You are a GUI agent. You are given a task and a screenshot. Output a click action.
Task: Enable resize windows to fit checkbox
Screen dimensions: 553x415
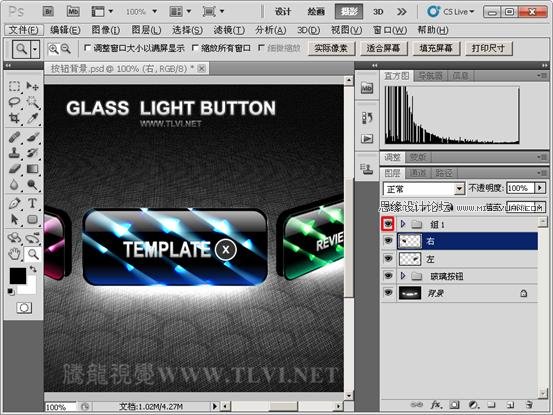[x=87, y=48]
